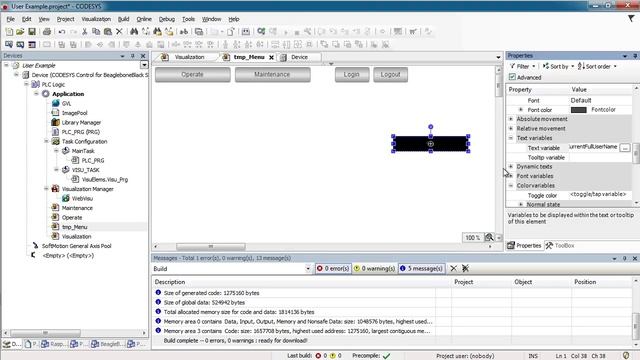The width and height of the screenshot is (640, 360).
Task: Click the Cut scissors icon
Action: tap(84, 32)
